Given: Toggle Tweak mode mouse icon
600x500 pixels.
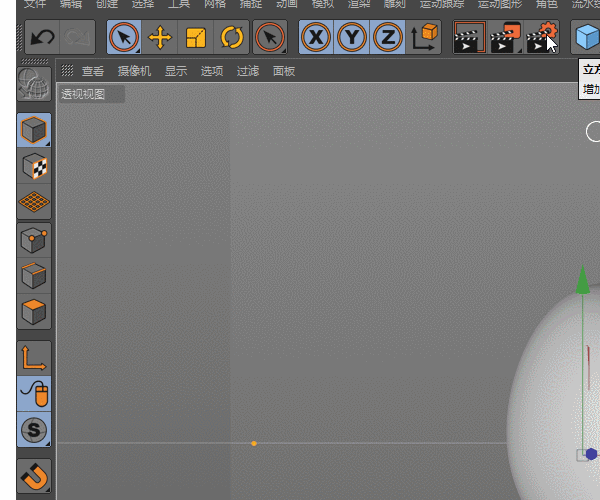Looking at the screenshot, I should 34,394.
